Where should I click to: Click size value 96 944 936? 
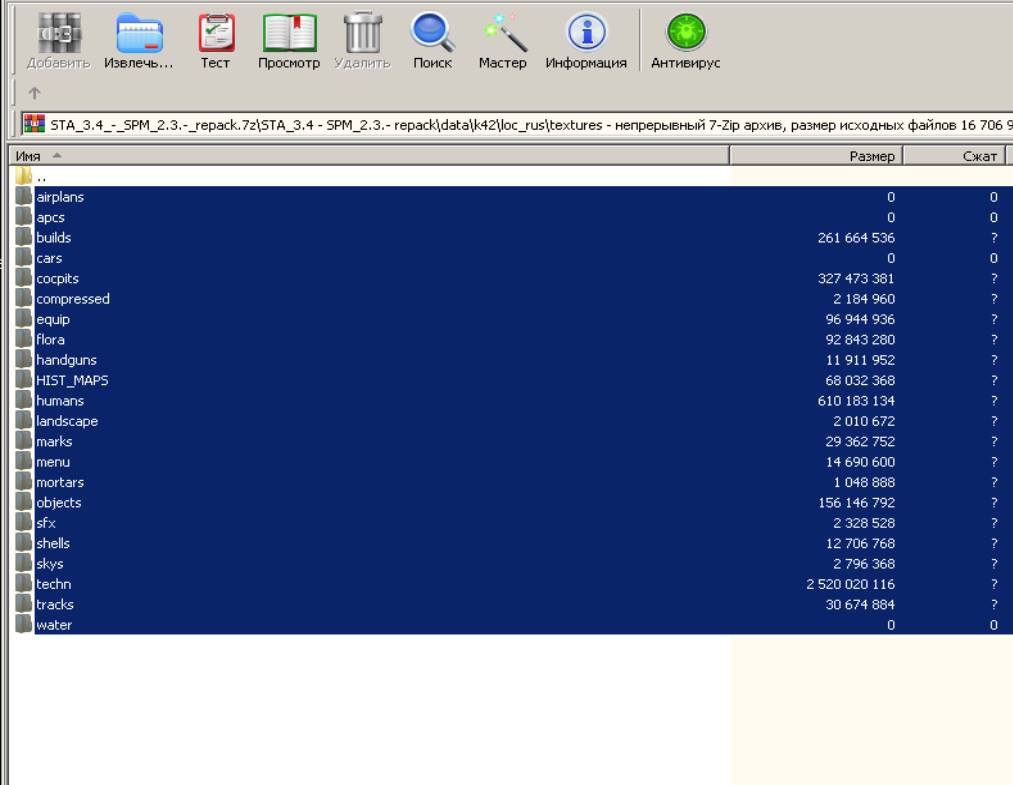[860, 319]
